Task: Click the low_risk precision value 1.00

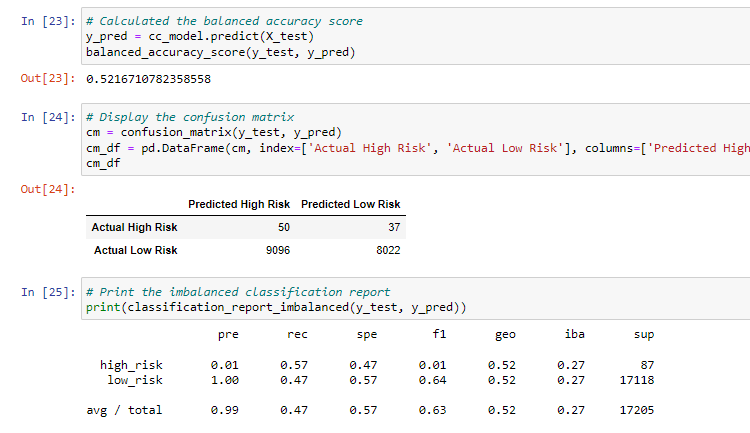Action: tap(225, 380)
